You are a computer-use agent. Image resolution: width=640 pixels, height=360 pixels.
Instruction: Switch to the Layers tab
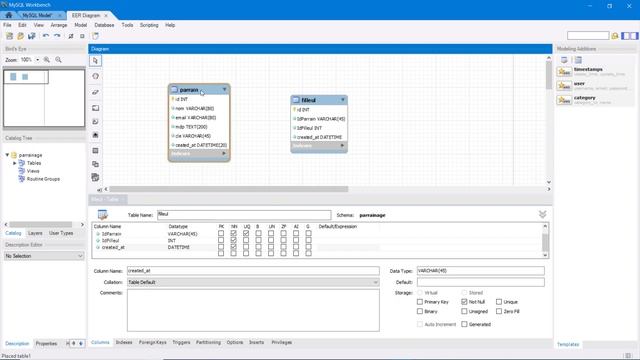click(35, 233)
